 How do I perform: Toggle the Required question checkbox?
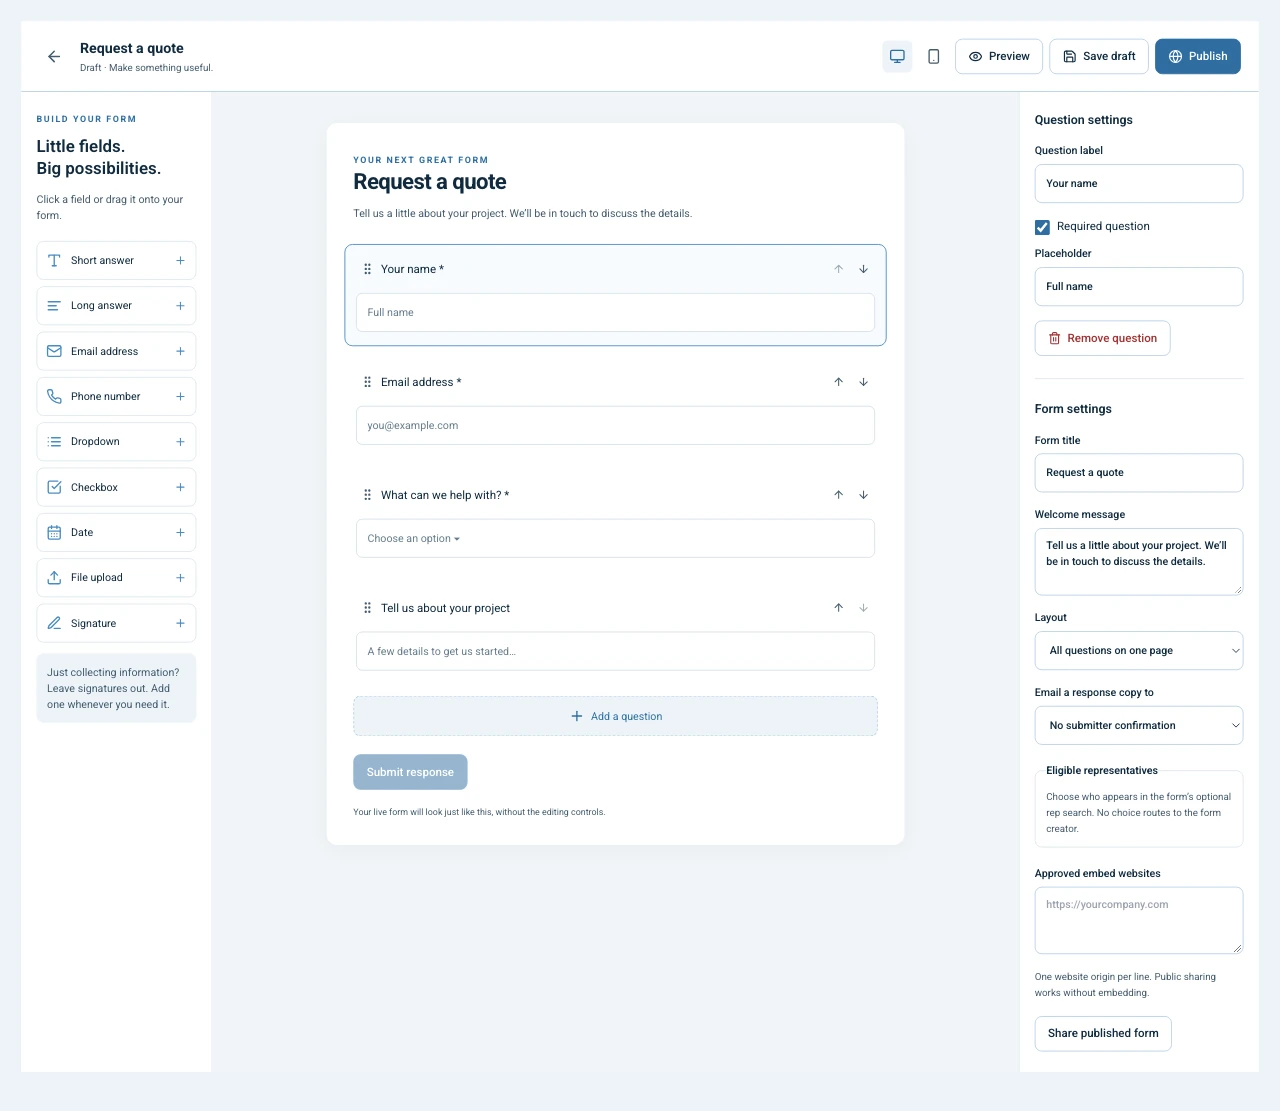(1042, 227)
